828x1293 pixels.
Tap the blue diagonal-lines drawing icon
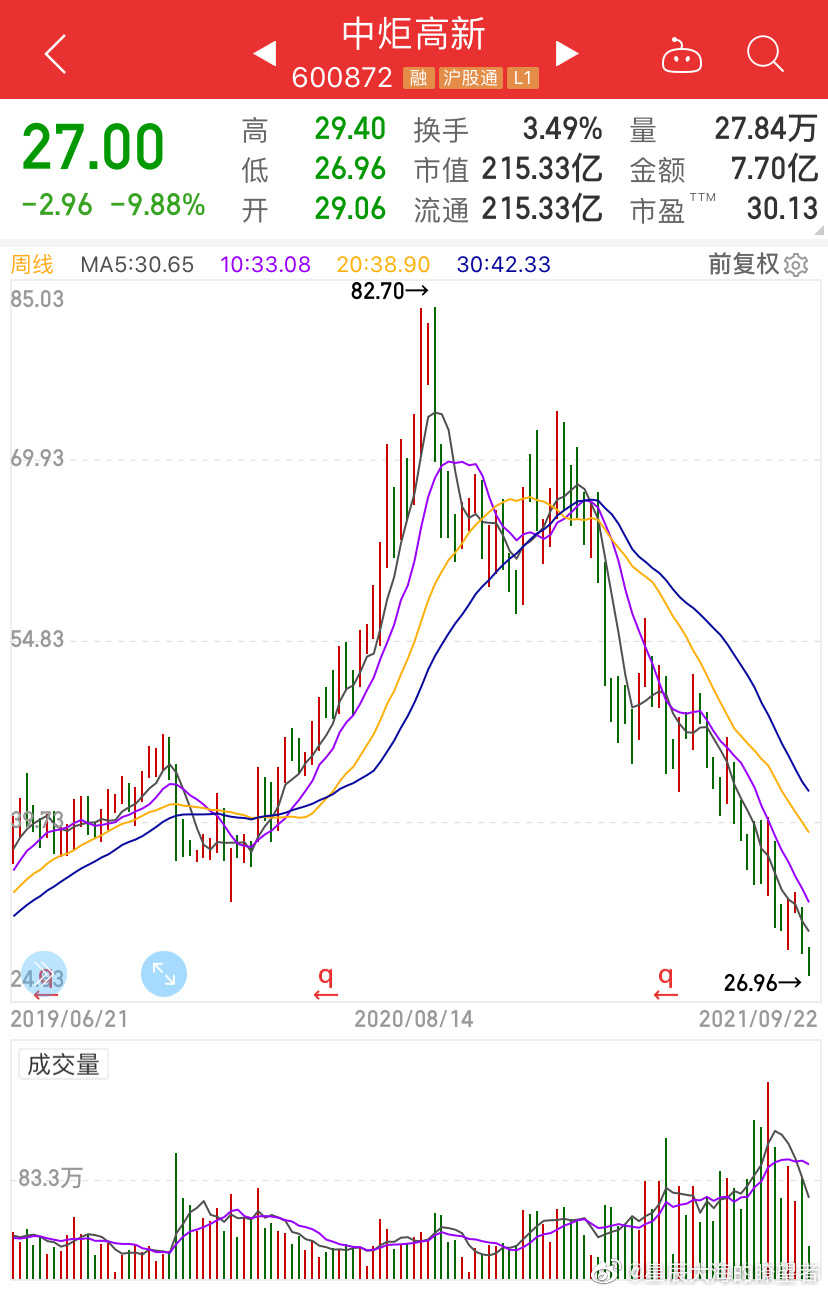point(44,973)
